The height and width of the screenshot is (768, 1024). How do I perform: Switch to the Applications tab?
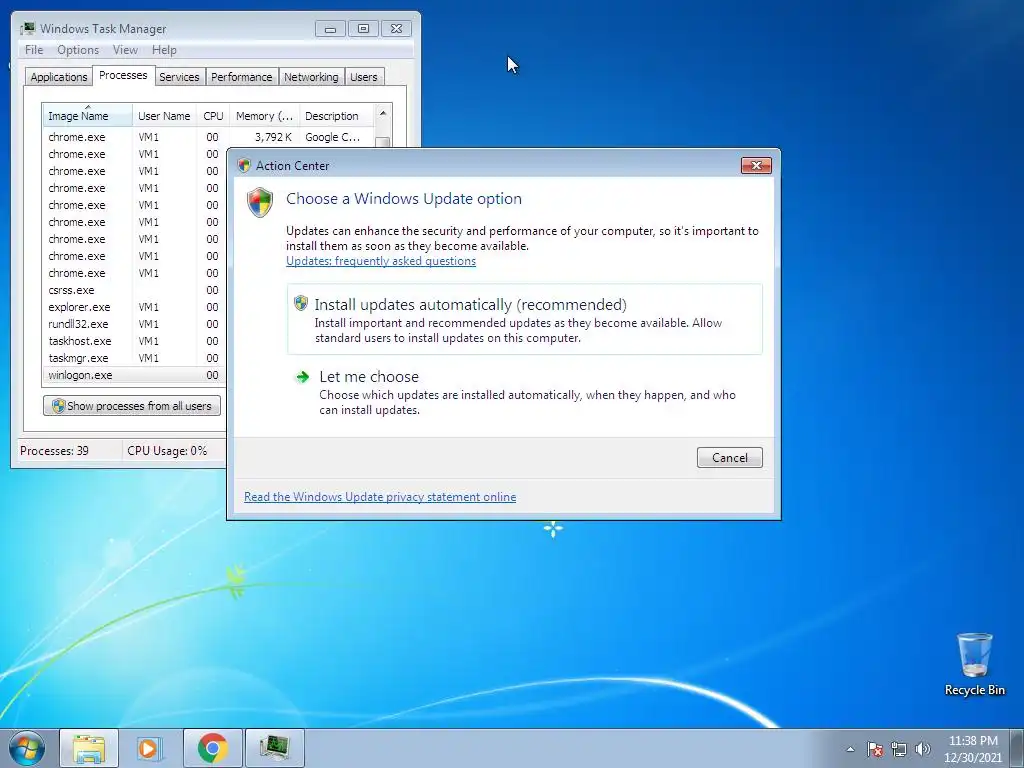(59, 76)
